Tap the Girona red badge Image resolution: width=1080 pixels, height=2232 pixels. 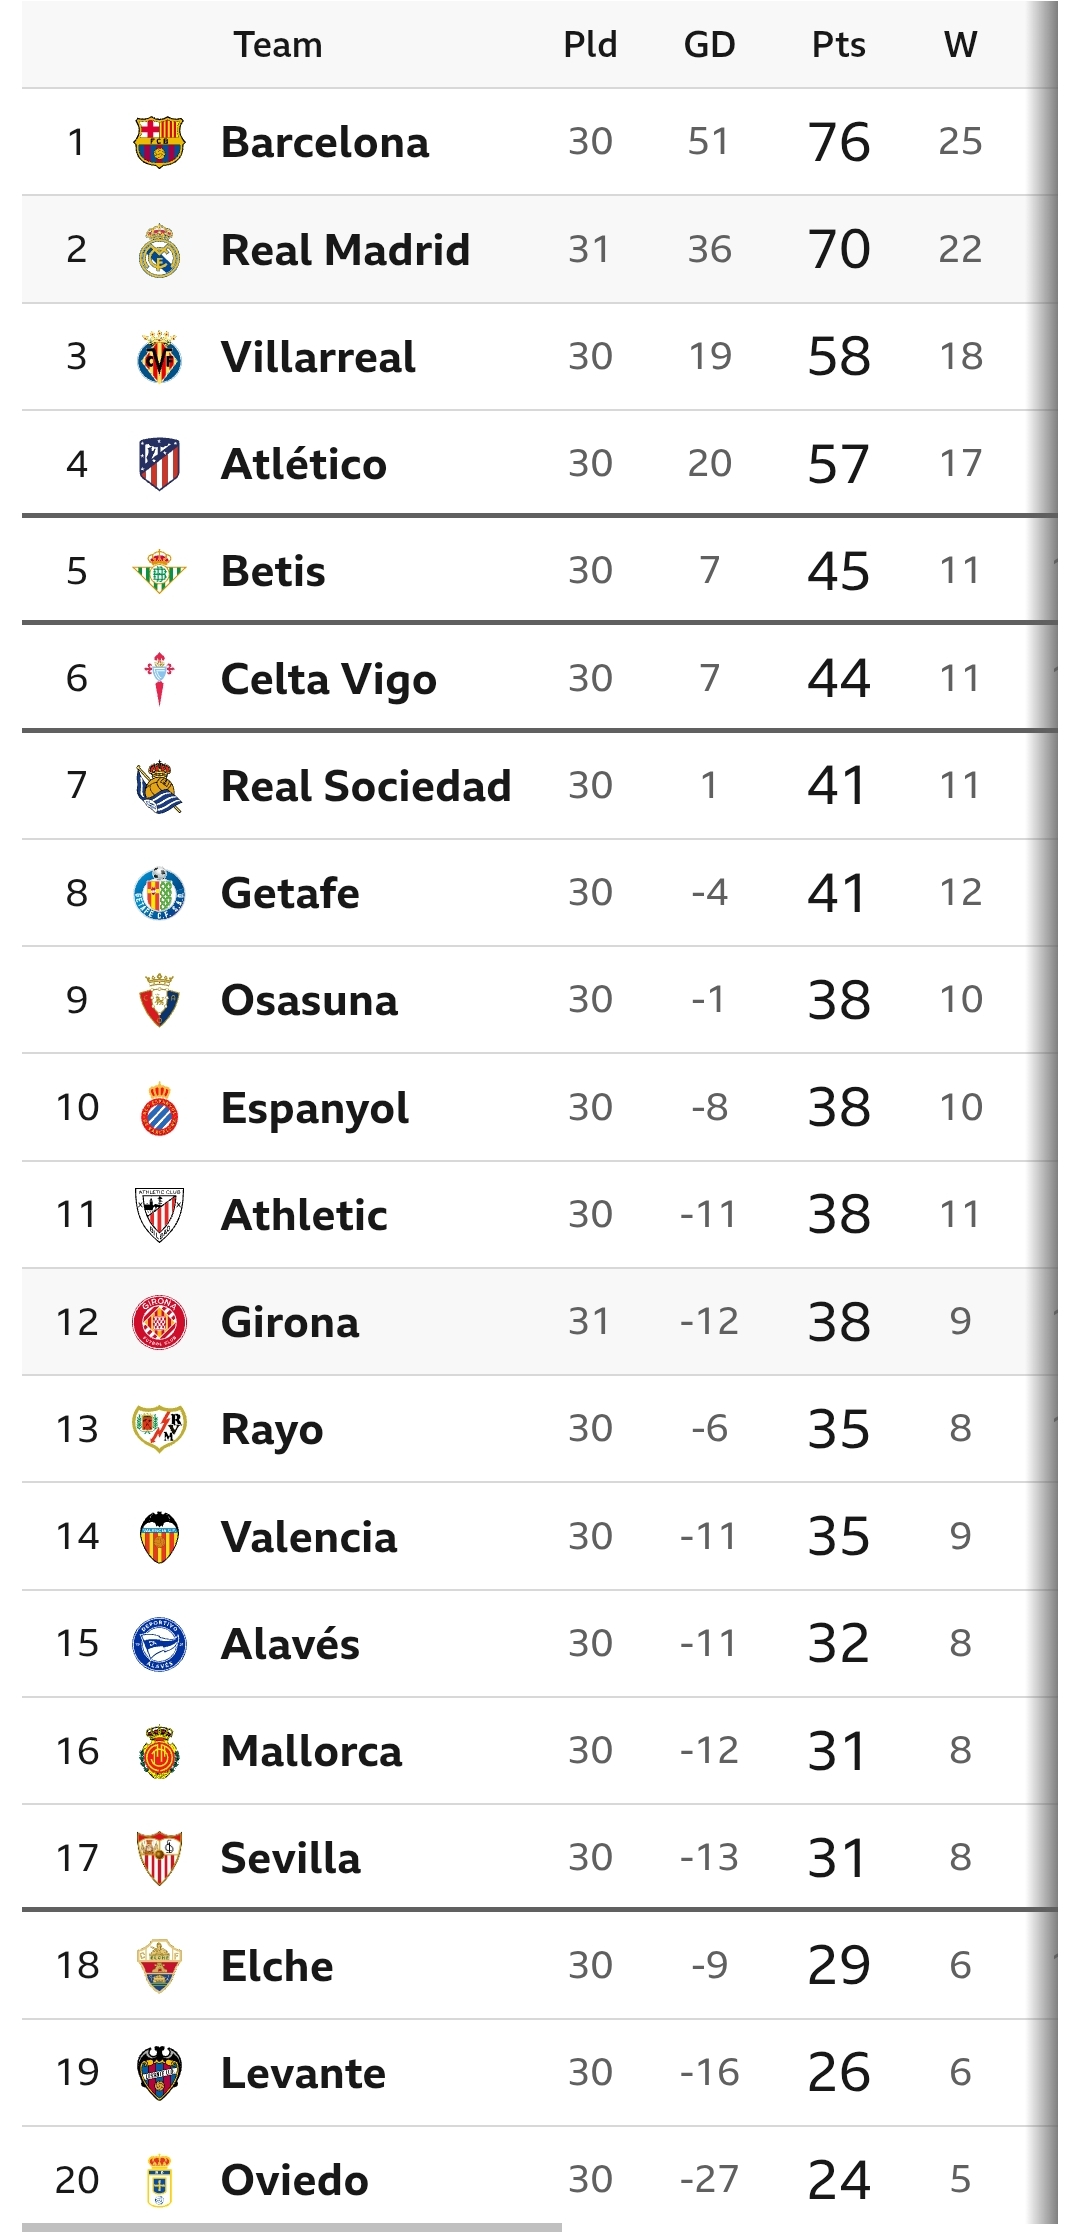159,1322
